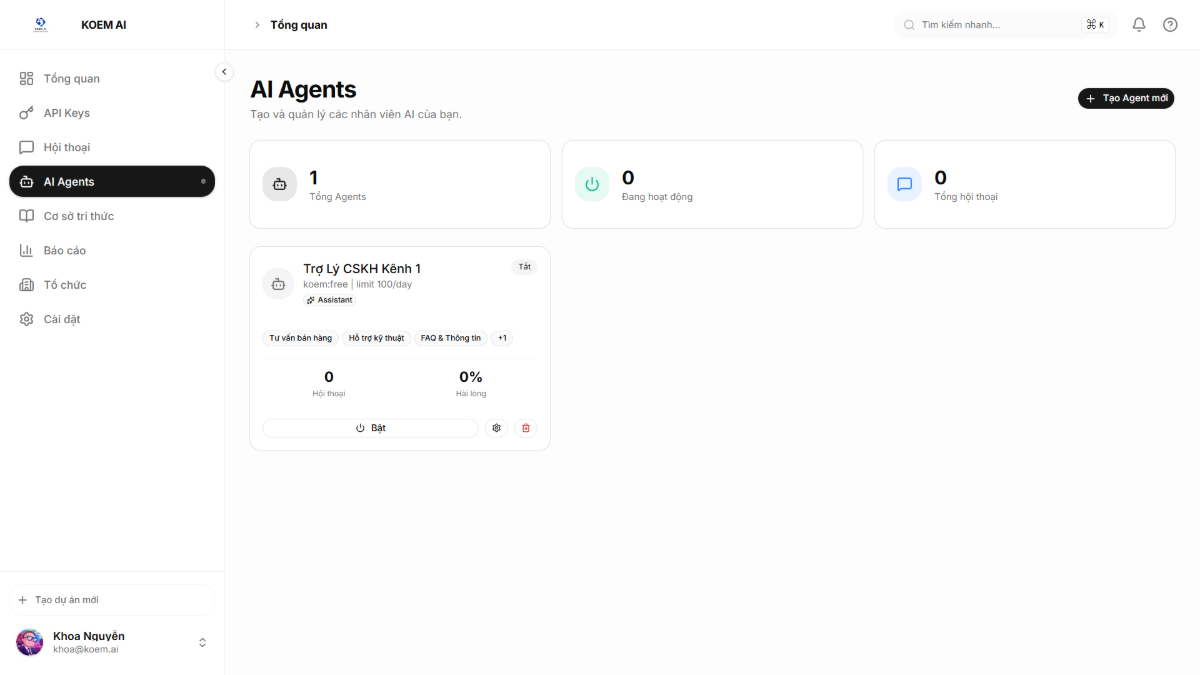Click the gear settings icon on agent card
The height and width of the screenshot is (675, 1200).
pos(496,428)
